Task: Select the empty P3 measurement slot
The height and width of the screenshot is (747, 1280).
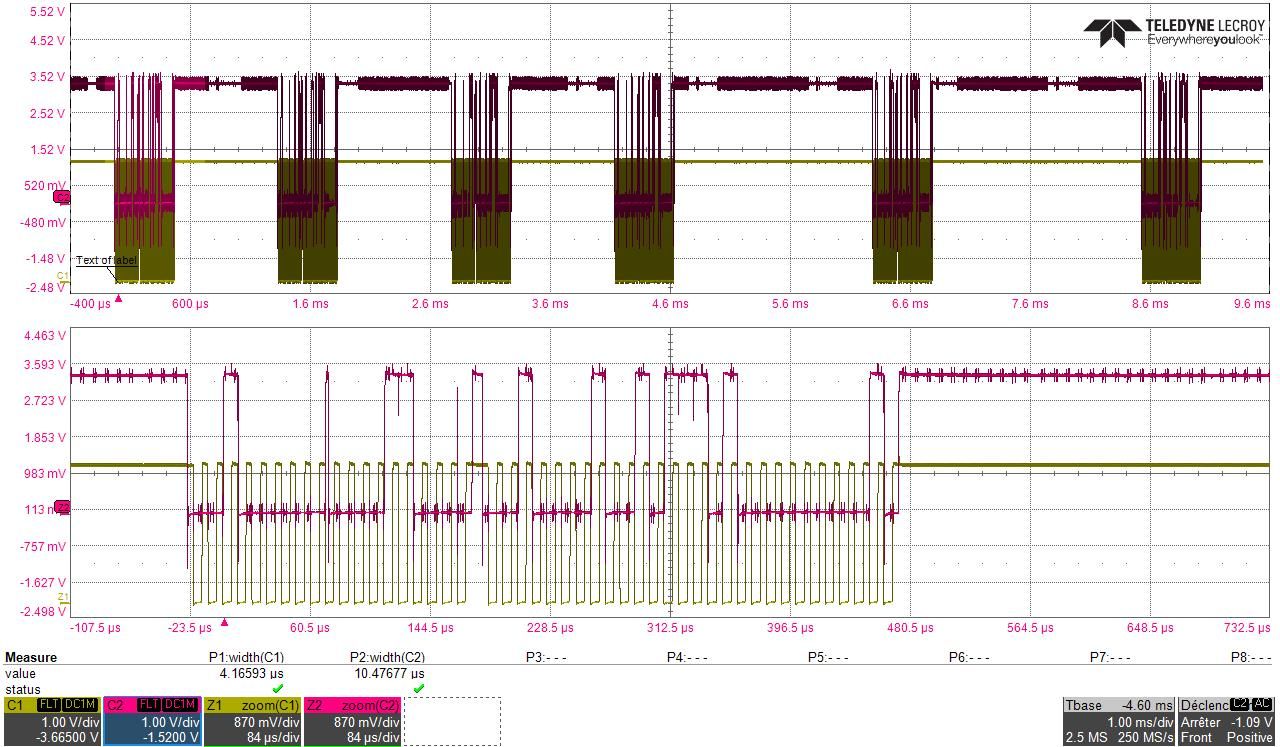Action: 546,657
